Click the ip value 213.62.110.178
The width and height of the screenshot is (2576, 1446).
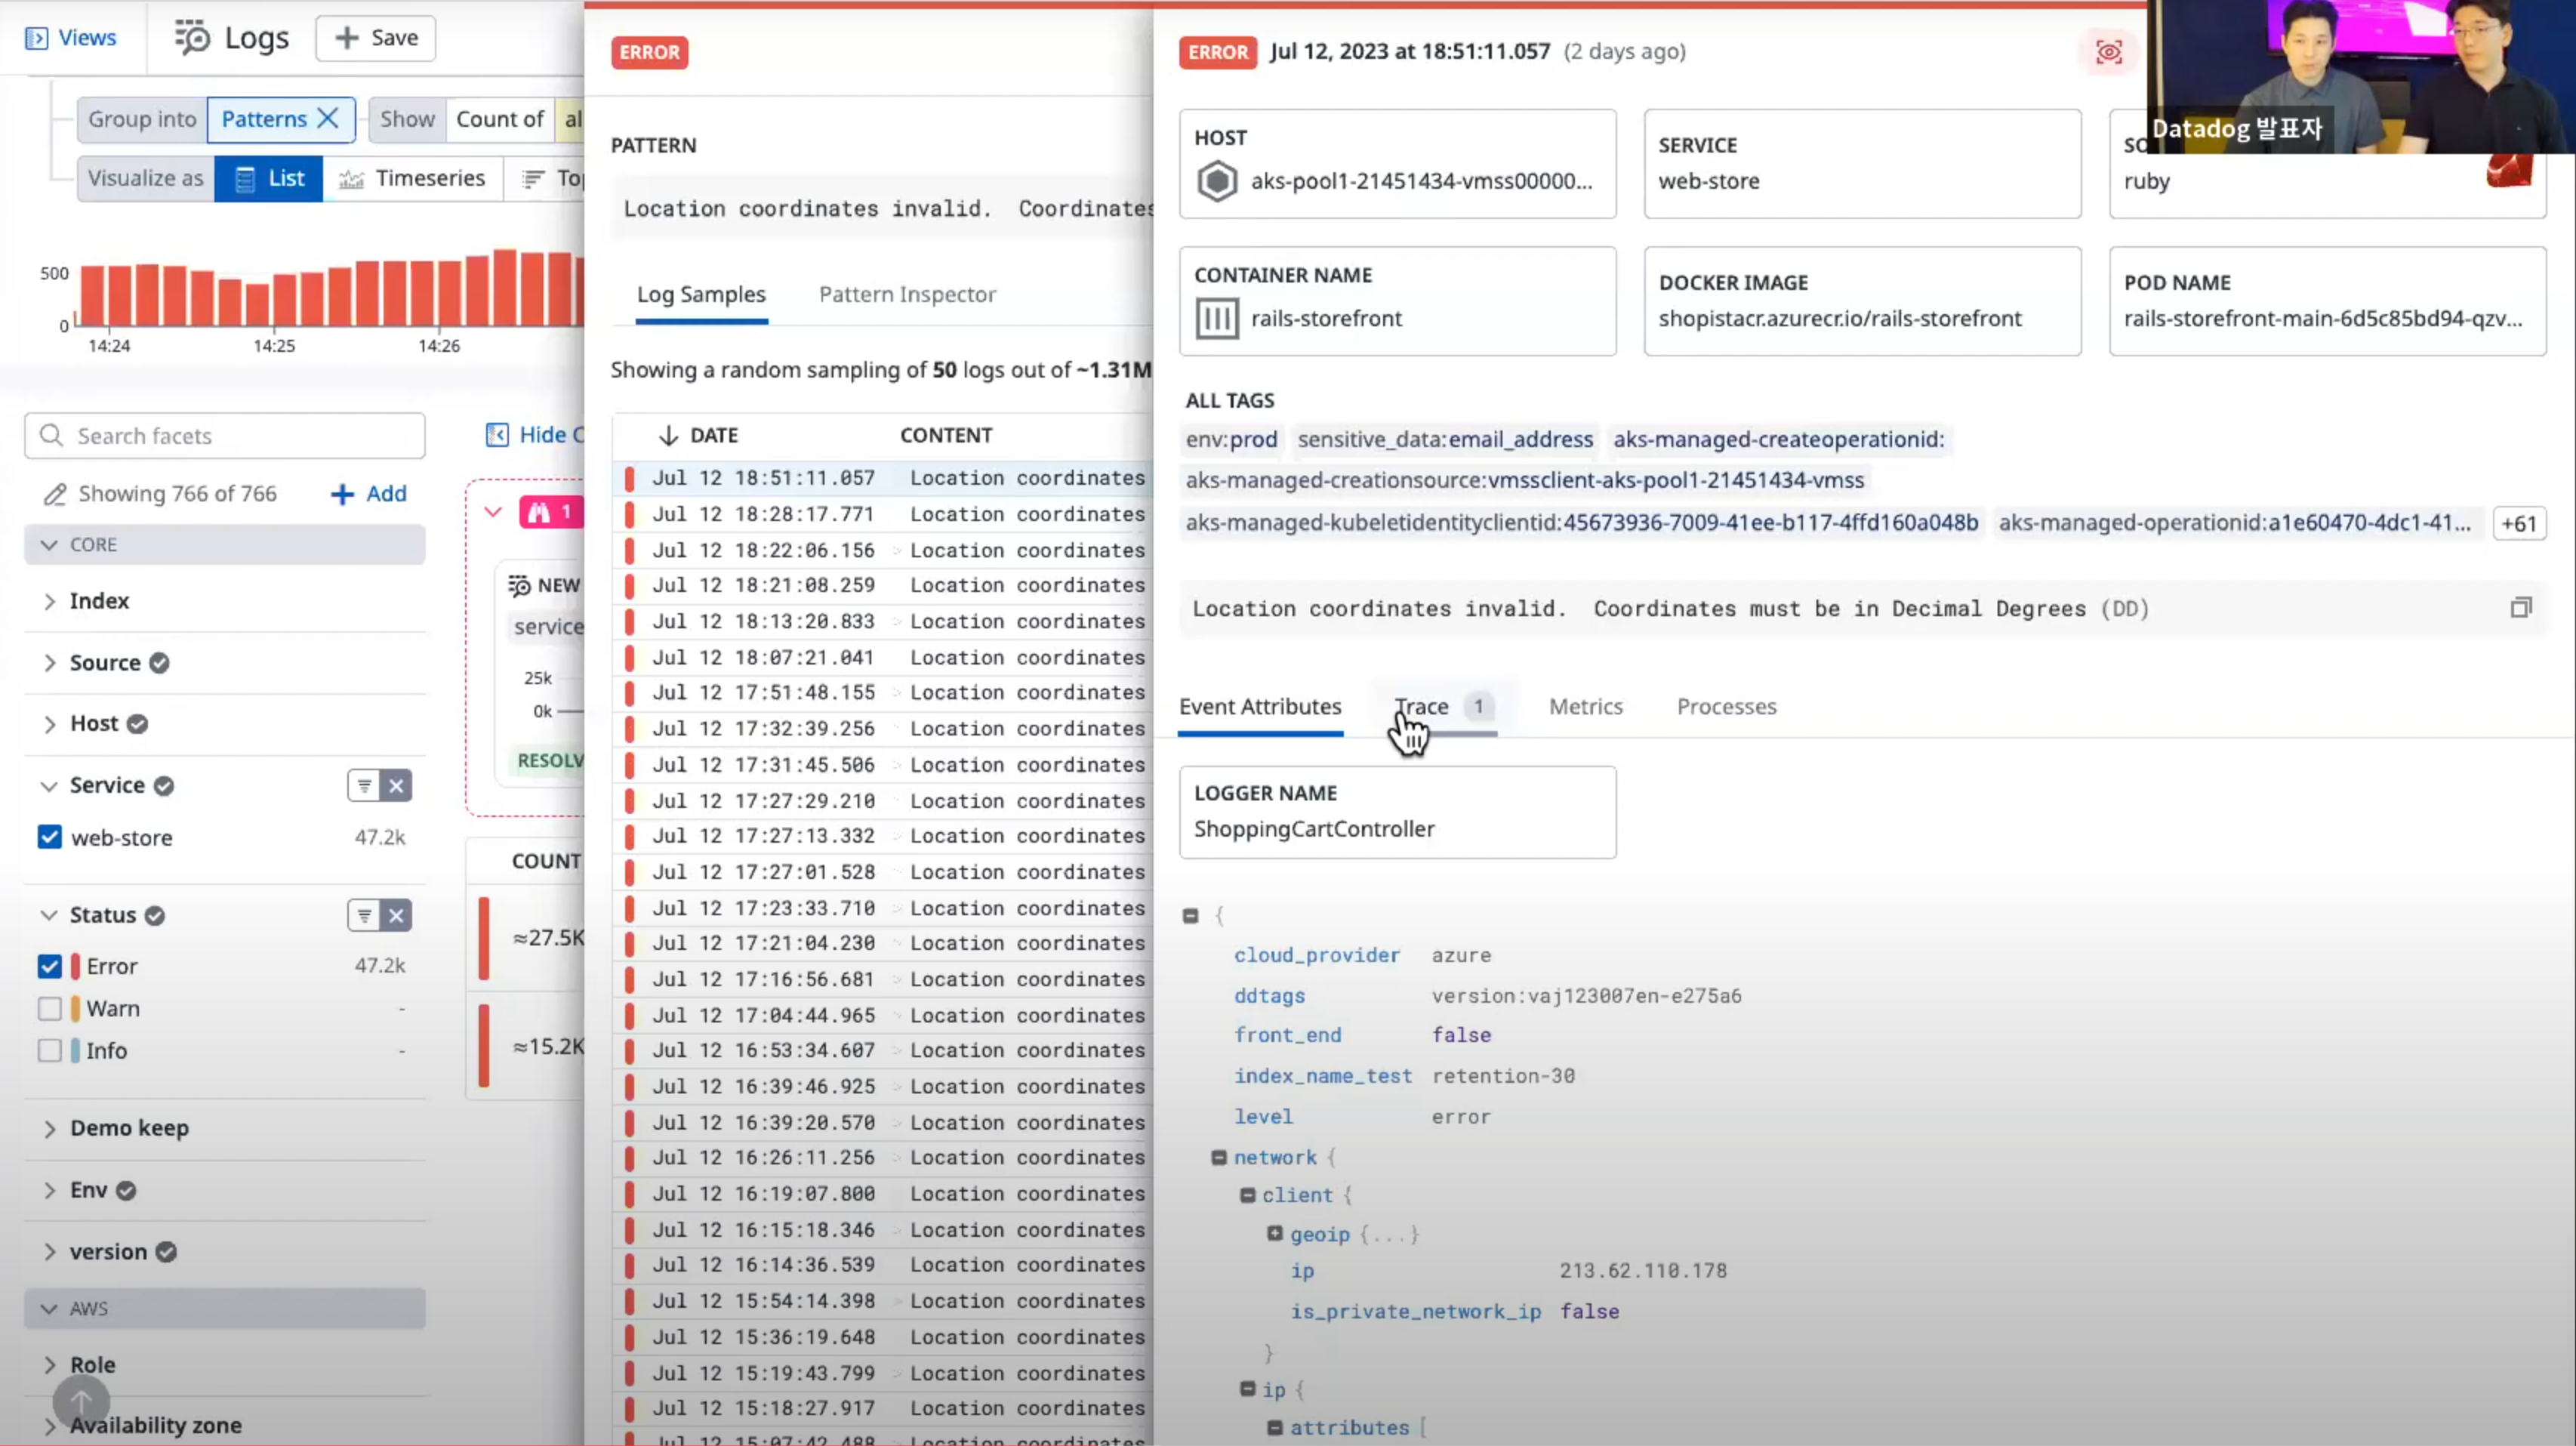tap(1643, 1271)
